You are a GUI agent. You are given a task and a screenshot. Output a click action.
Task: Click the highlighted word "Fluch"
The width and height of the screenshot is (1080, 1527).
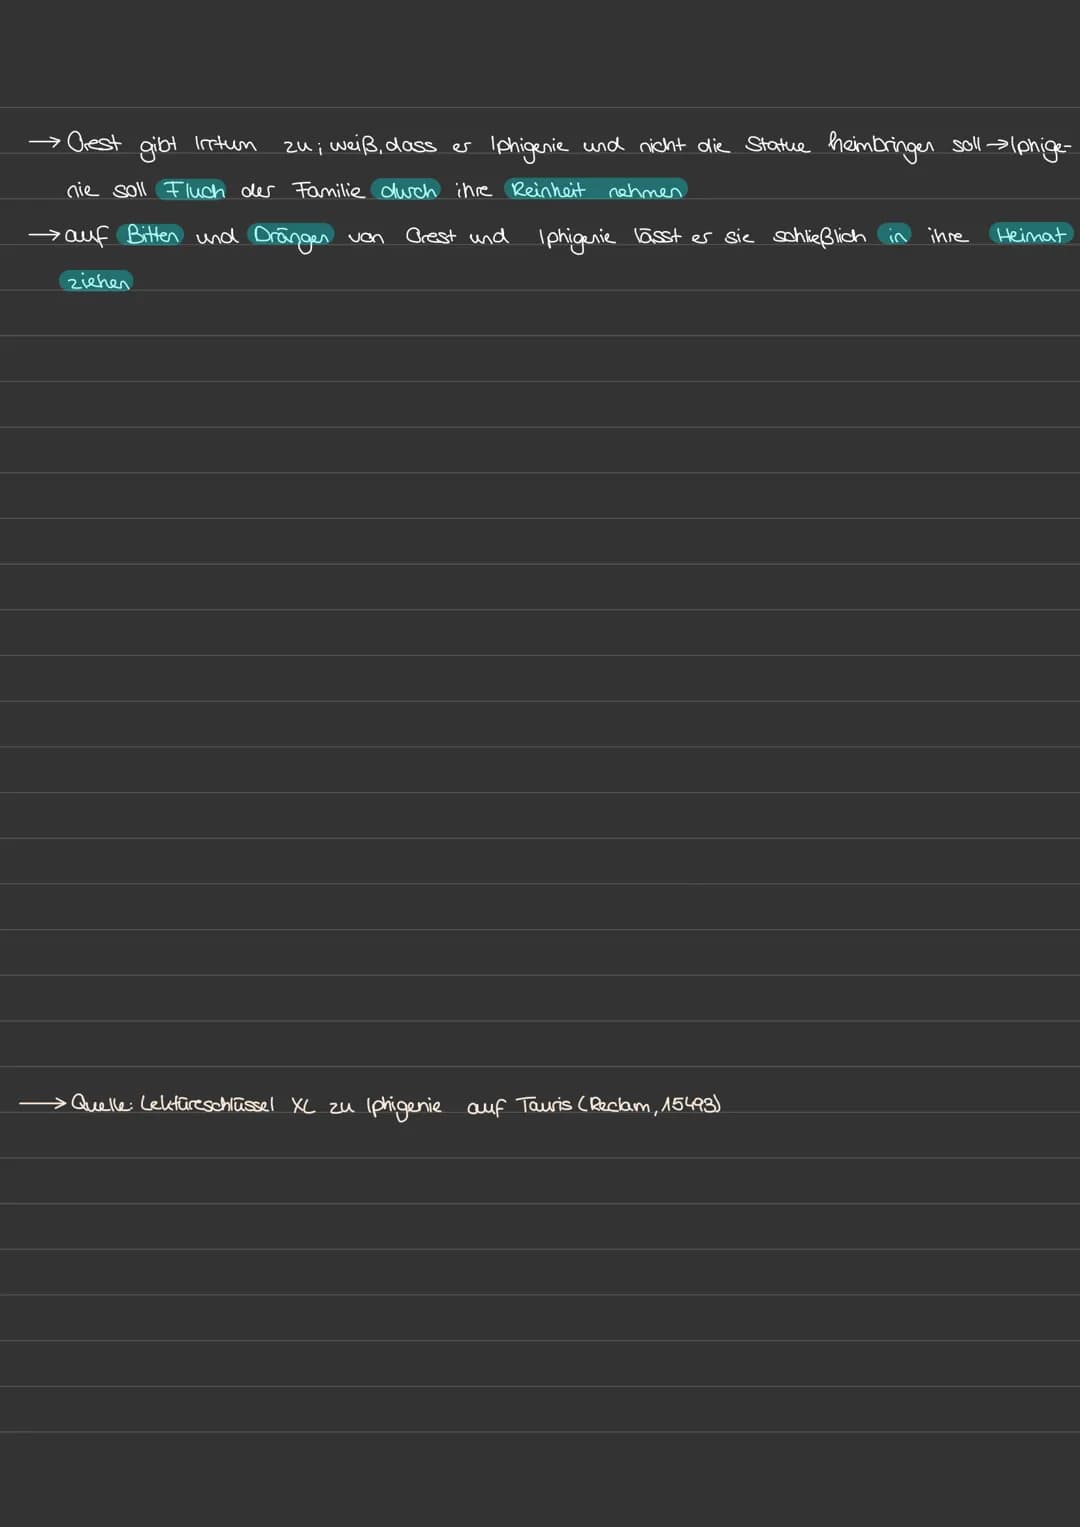[x=194, y=190]
